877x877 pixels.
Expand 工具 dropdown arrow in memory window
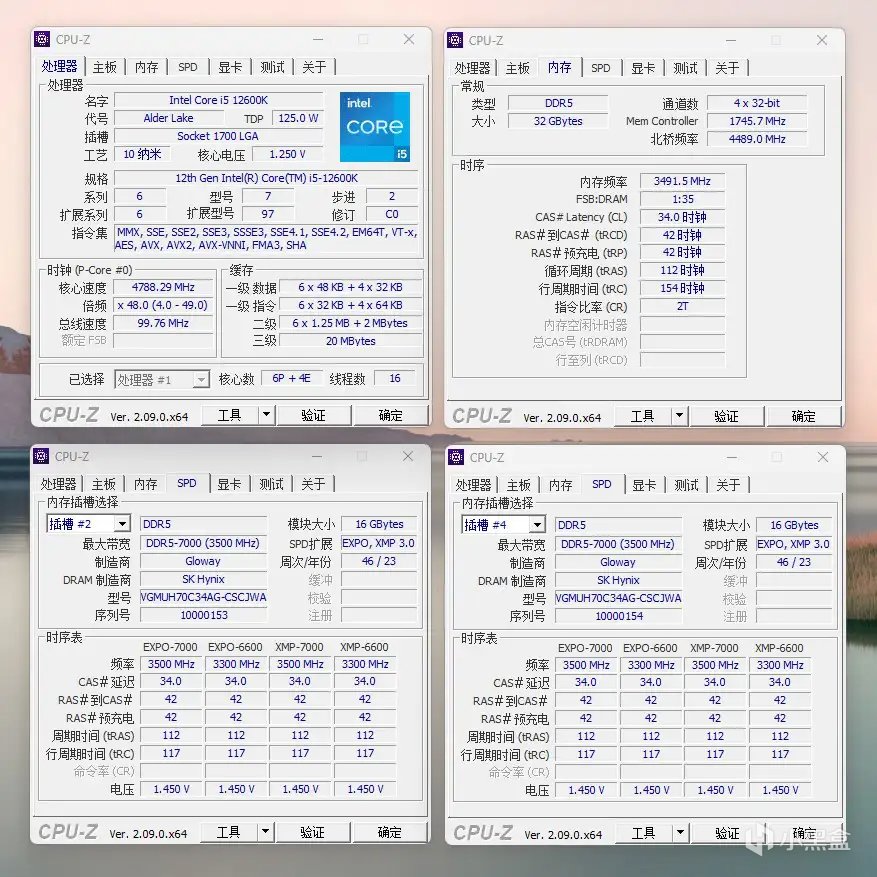(x=680, y=416)
